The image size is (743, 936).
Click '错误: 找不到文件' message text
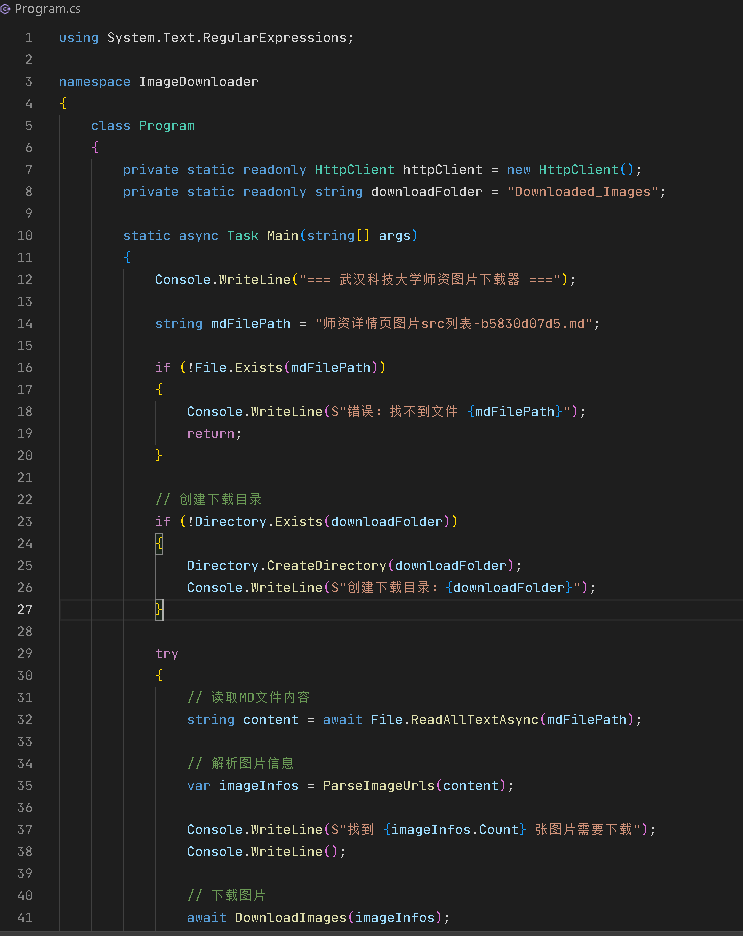(403, 411)
